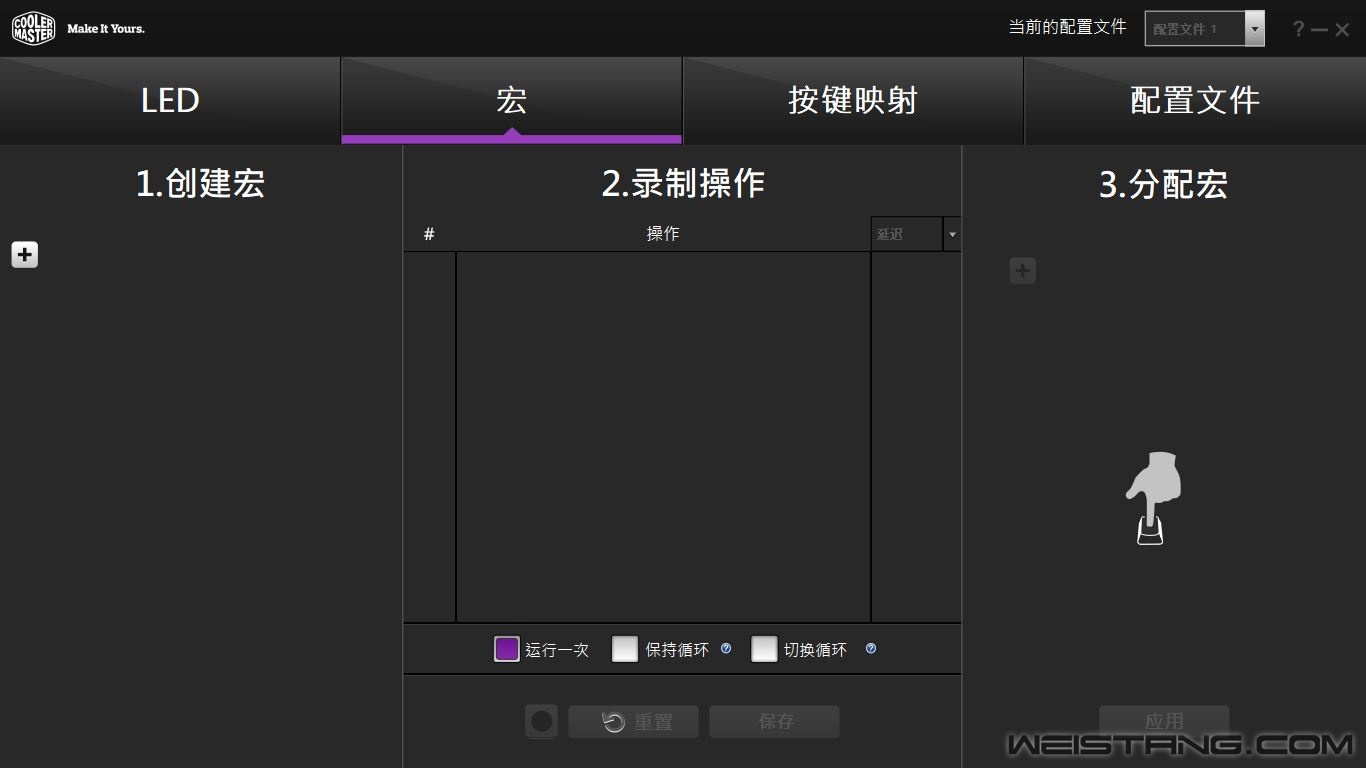Click inside the 操作 recorded actions list
This screenshot has height=768, width=1366.
(x=663, y=436)
